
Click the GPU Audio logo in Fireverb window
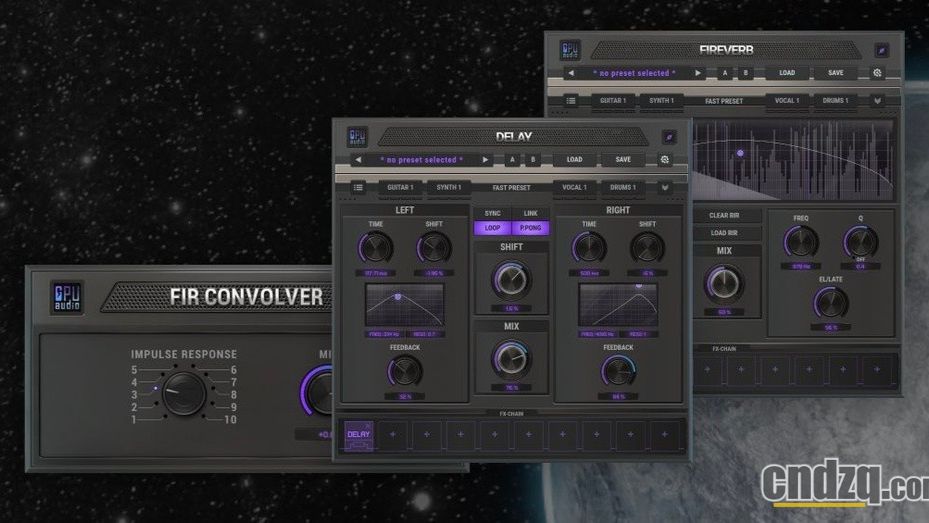(x=571, y=50)
